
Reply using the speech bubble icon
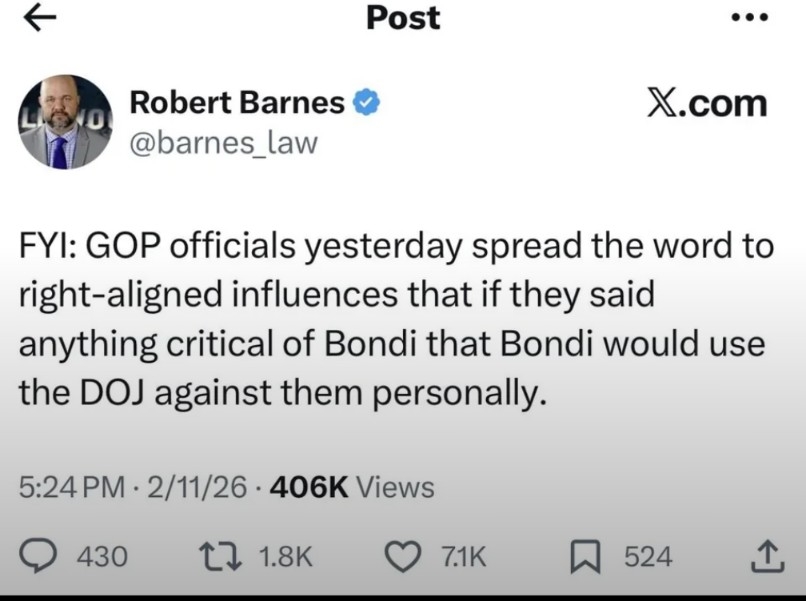[40, 556]
